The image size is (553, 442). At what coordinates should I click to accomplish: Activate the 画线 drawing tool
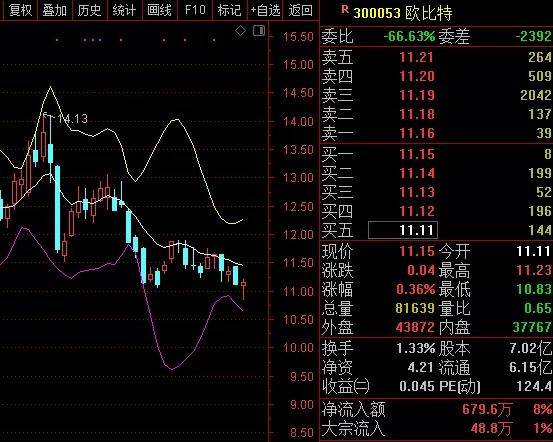(159, 10)
